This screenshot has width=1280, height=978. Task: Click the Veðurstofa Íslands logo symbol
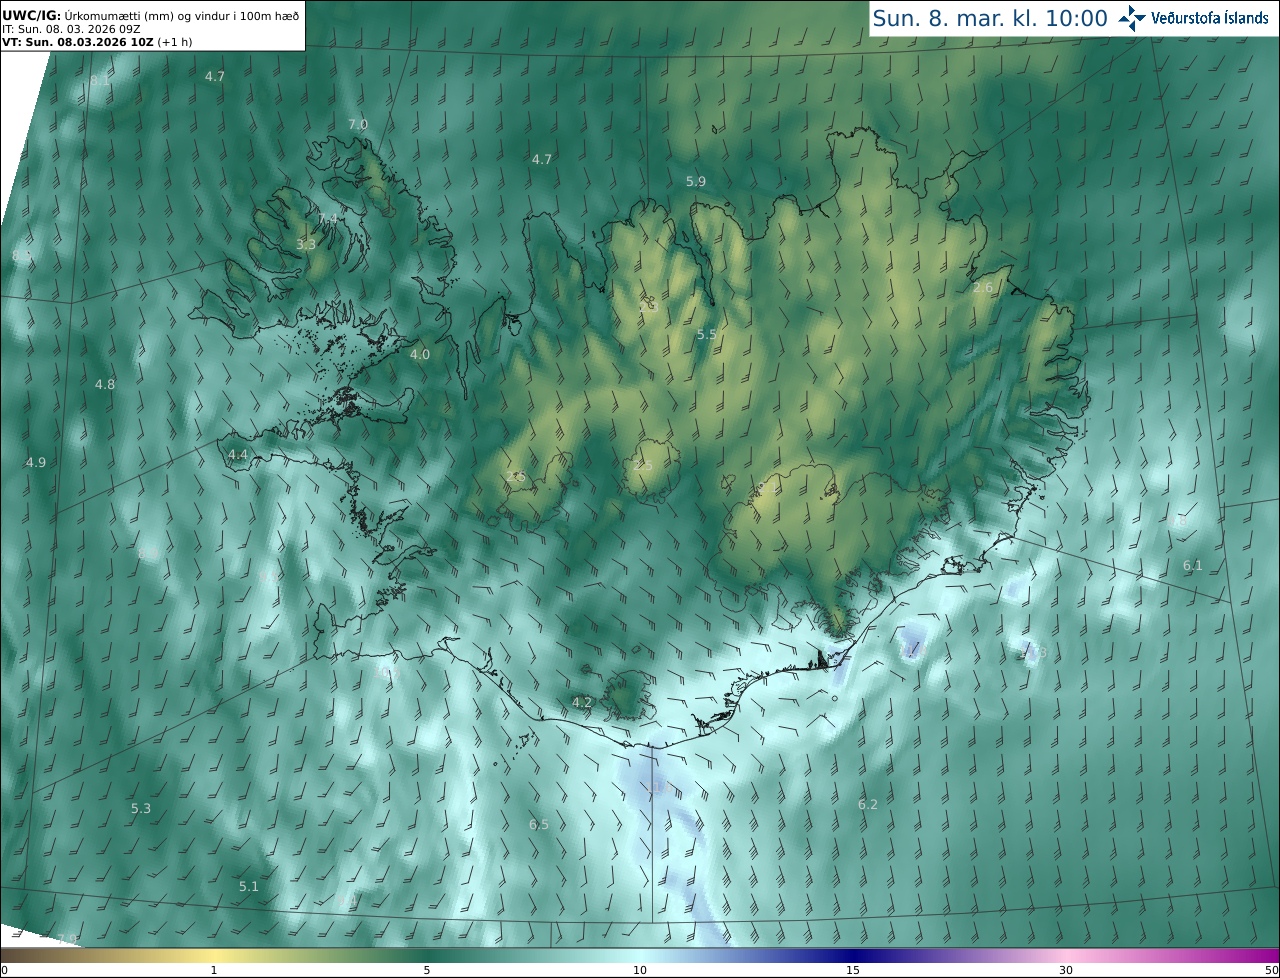[x=1132, y=18]
